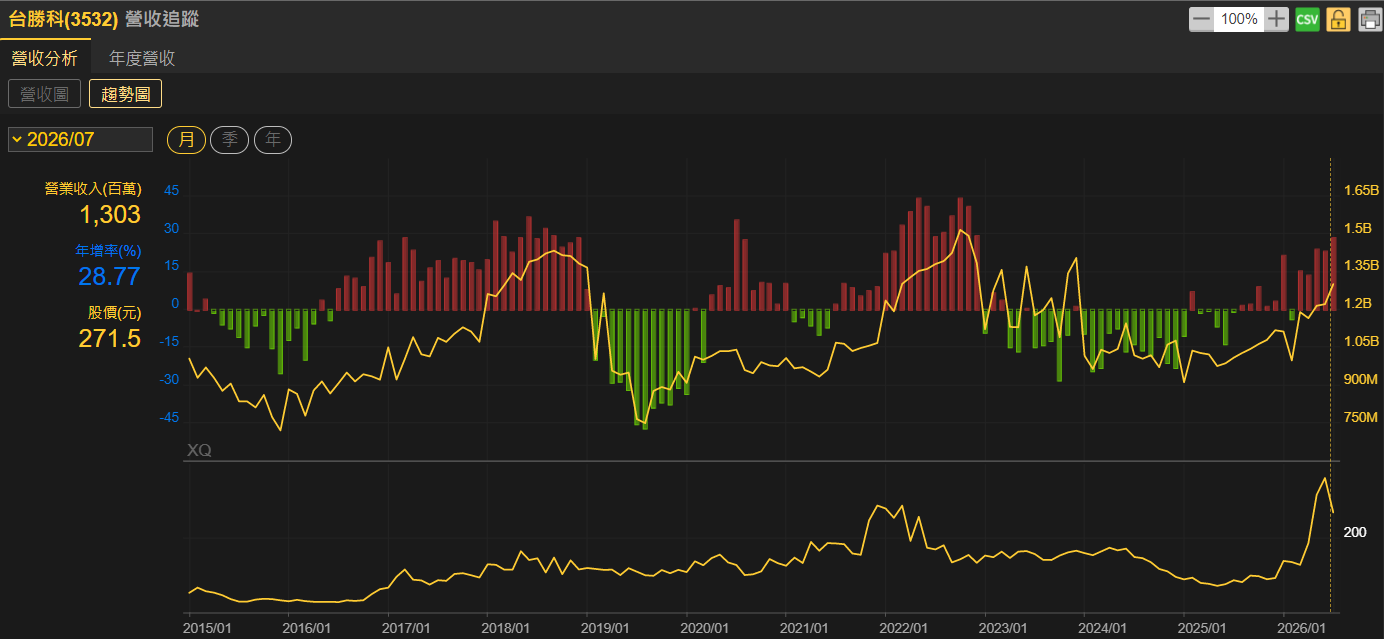Export data with the CSV icon
This screenshot has width=1384, height=639.
tap(1307, 19)
